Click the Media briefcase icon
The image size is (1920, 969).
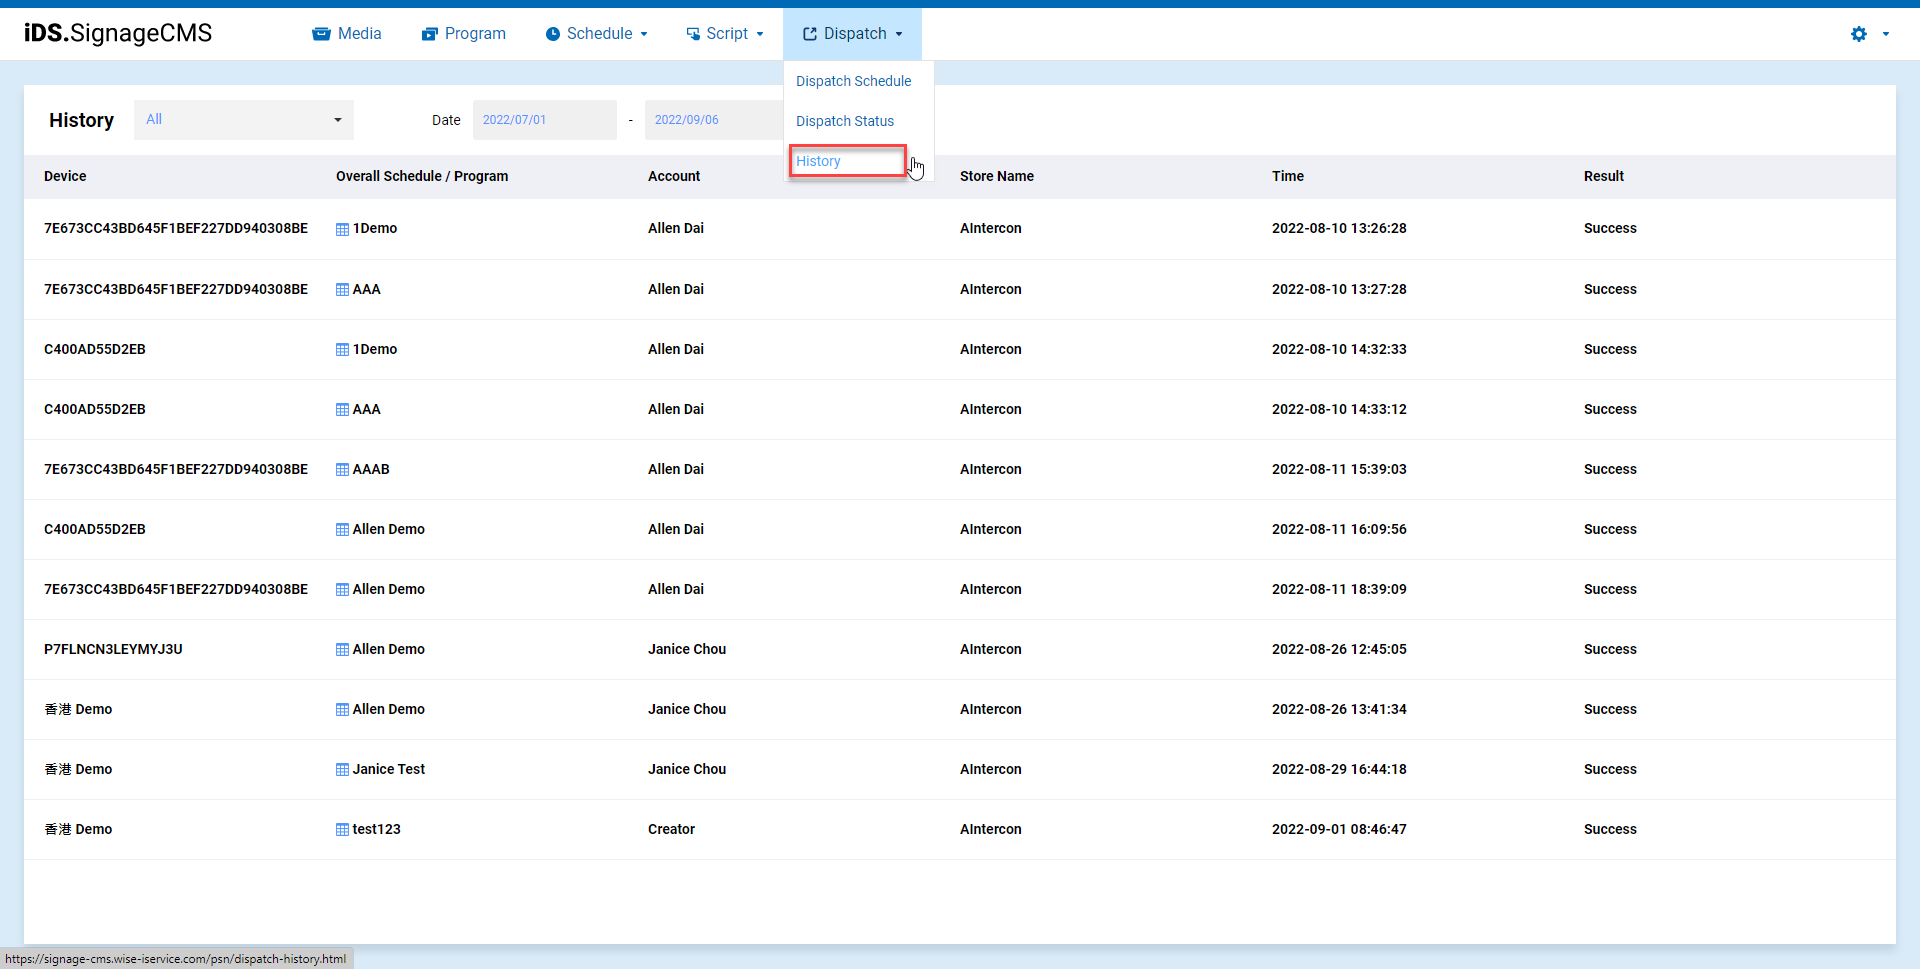(x=321, y=34)
